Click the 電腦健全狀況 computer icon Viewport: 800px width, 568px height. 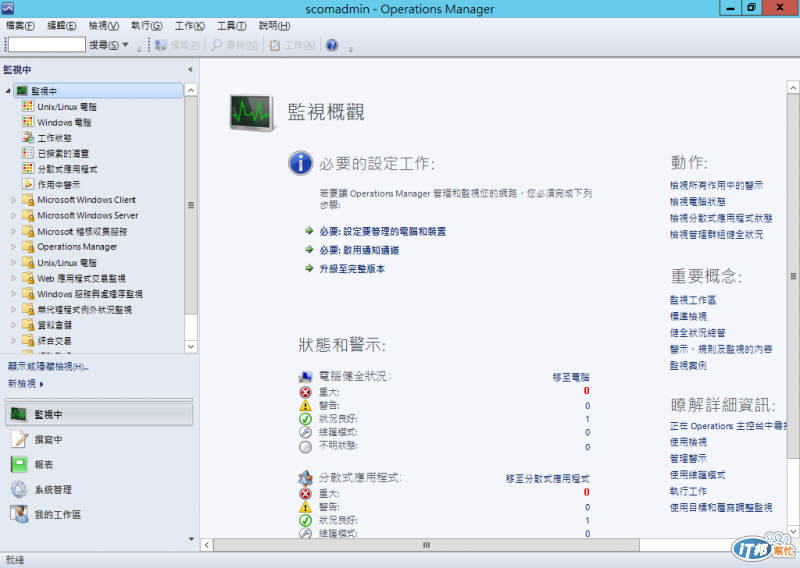305,377
